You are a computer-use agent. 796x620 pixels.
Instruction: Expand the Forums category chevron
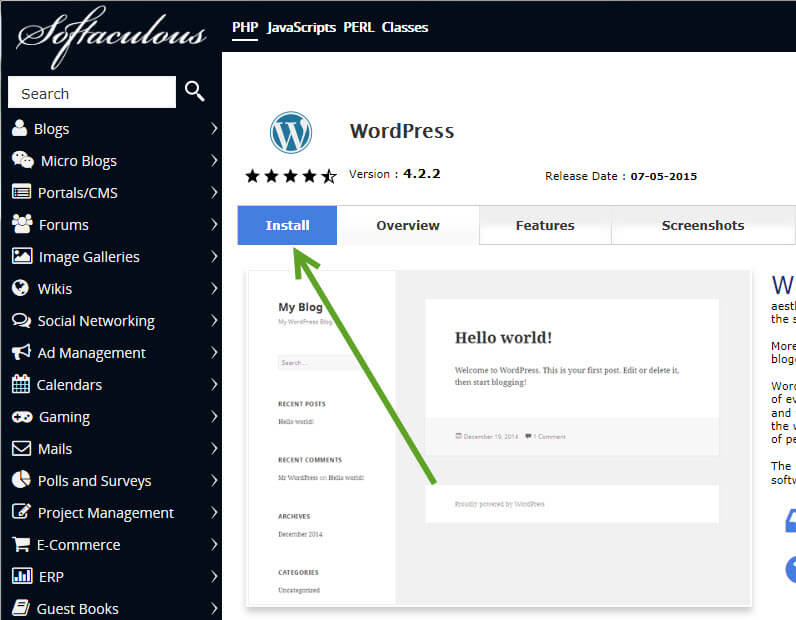(214, 224)
